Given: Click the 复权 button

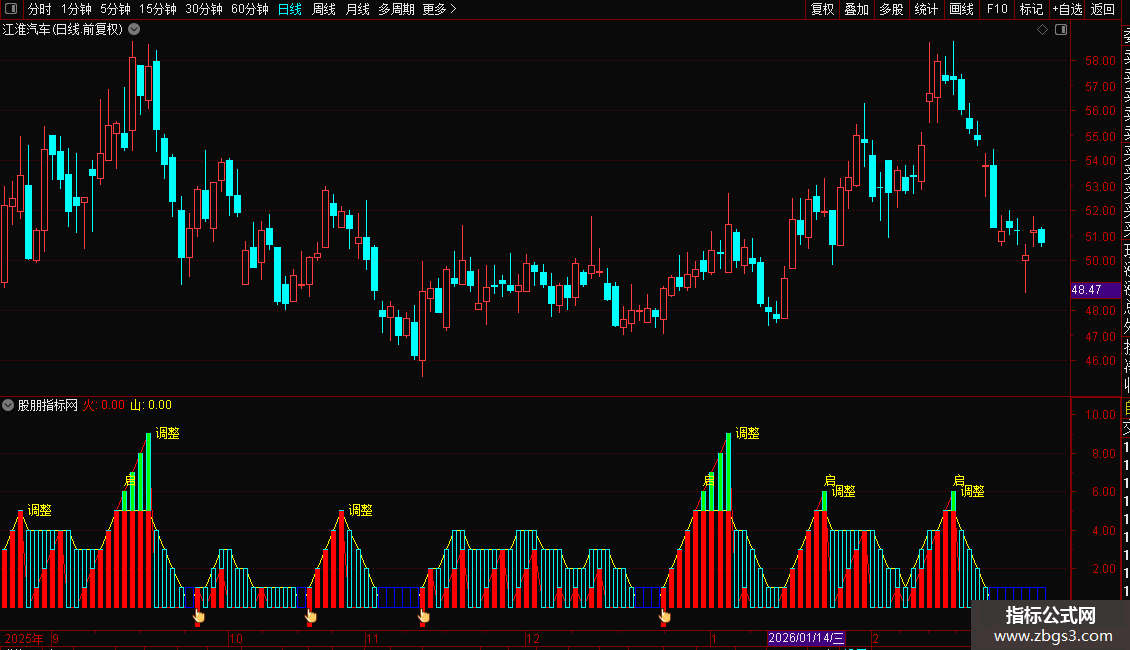Looking at the screenshot, I should pos(822,9).
